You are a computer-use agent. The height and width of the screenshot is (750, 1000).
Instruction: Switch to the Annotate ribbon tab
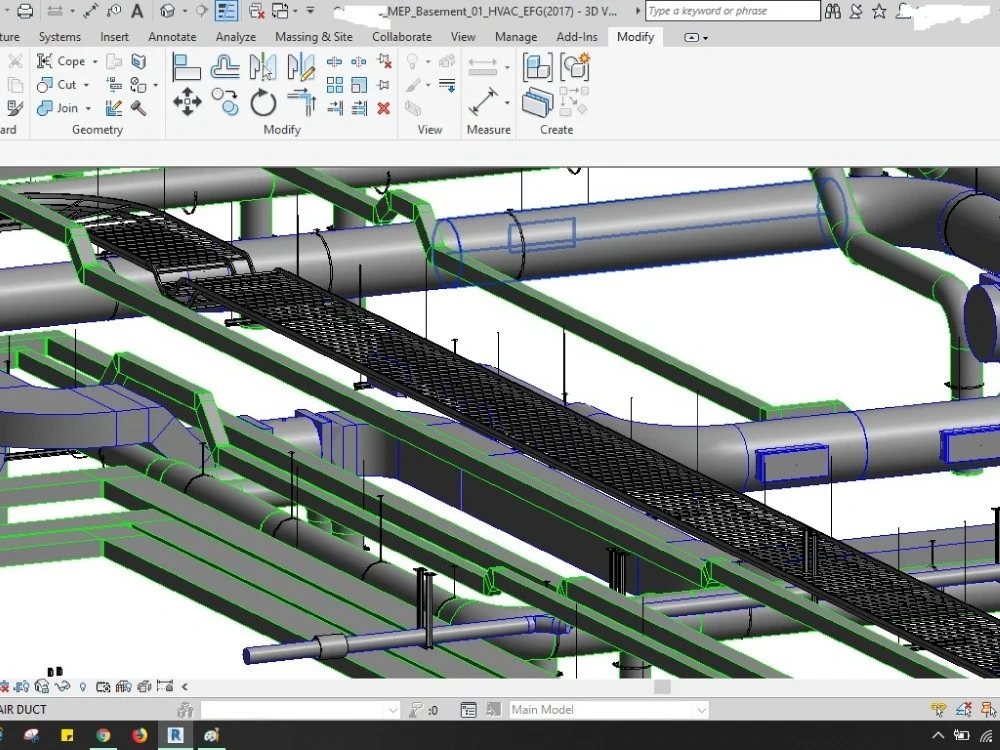pyautogui.click(x=172, y=37)
